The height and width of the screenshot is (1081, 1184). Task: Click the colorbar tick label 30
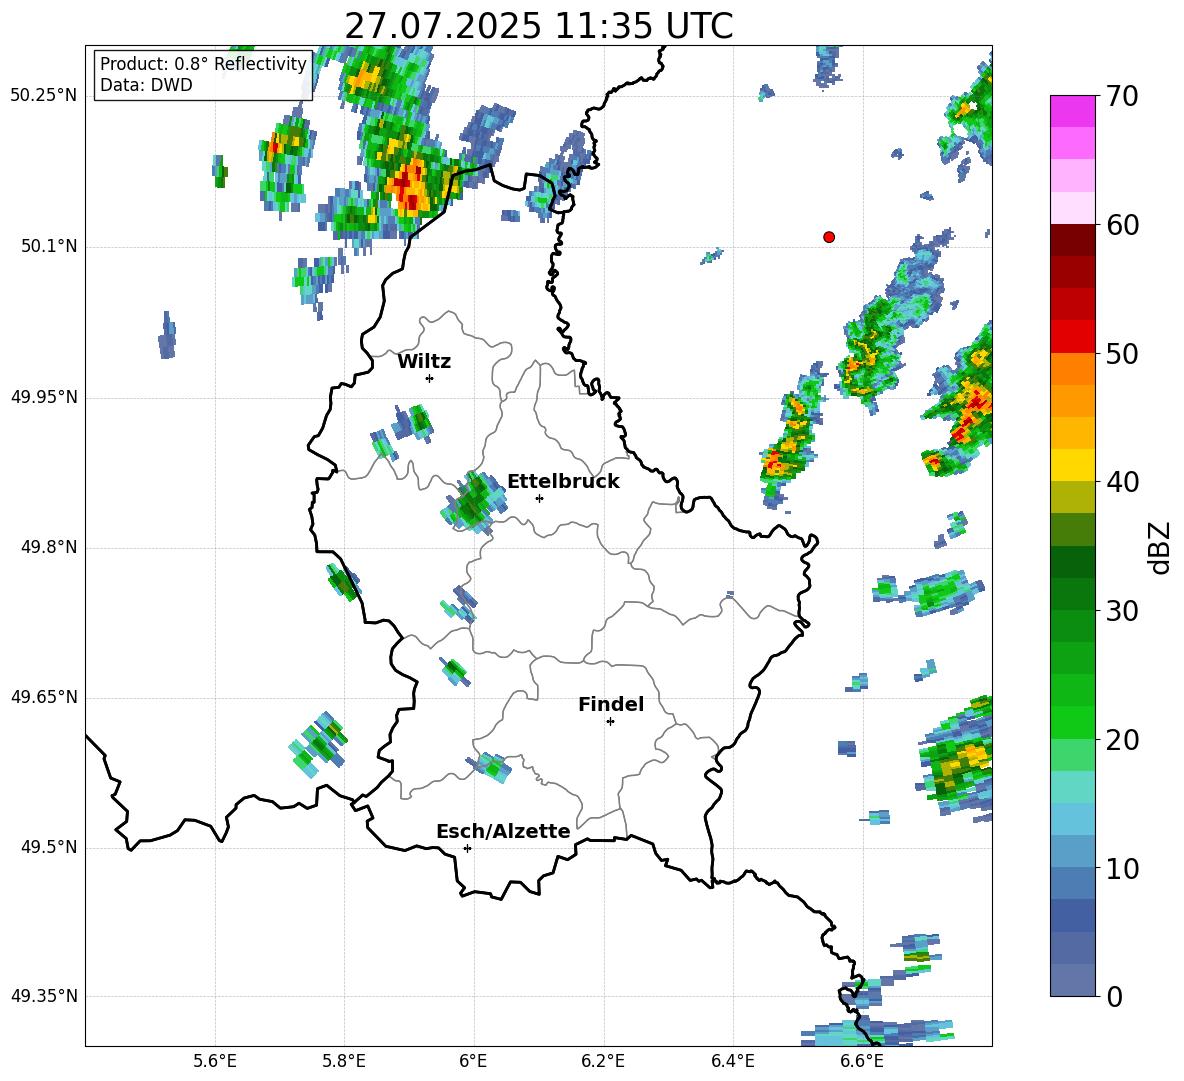(1122, 611)
